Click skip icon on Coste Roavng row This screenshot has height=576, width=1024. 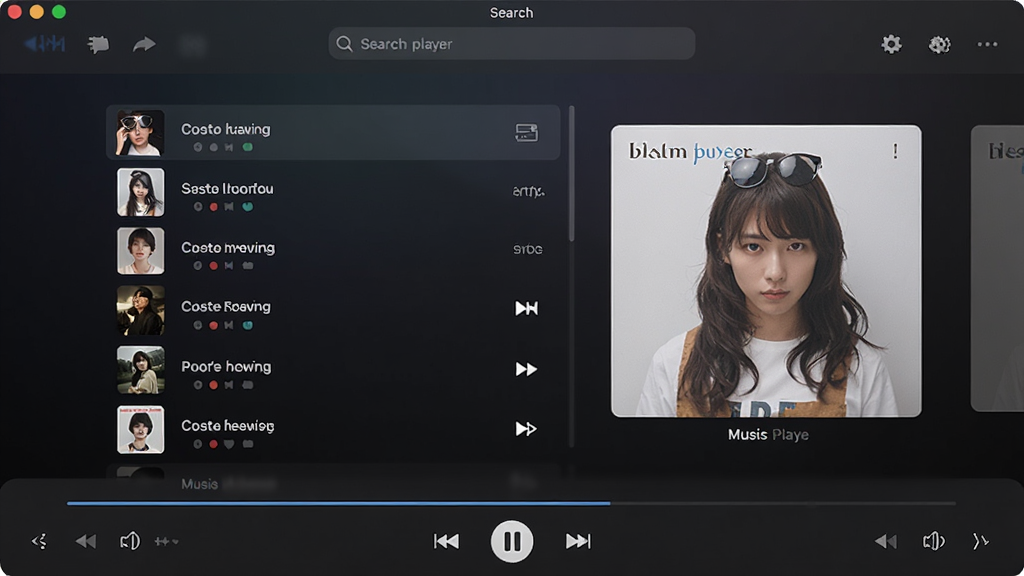tap(526, 308)
